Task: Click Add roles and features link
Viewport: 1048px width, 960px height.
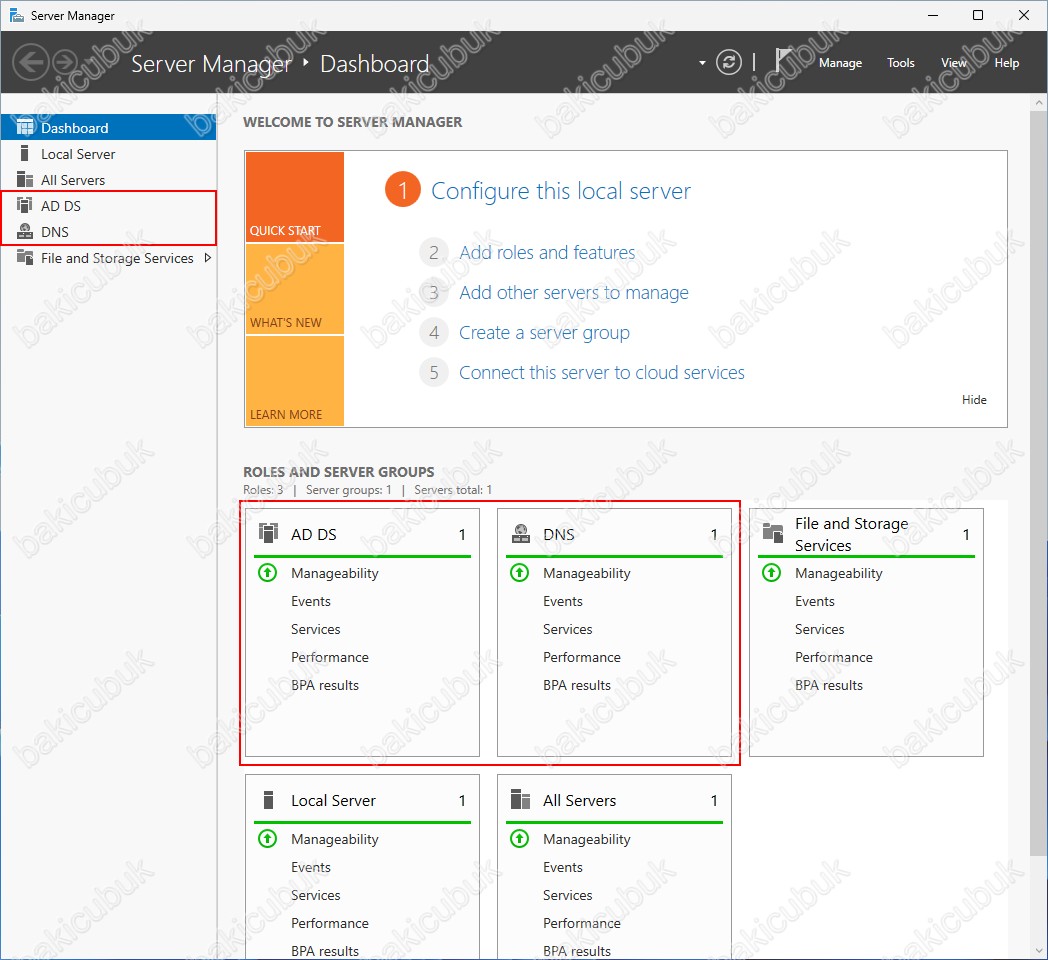Action: point(547,252)
